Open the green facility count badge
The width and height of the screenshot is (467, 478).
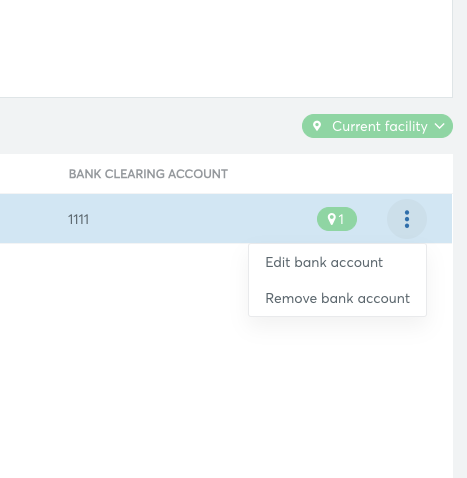(337, 219)
